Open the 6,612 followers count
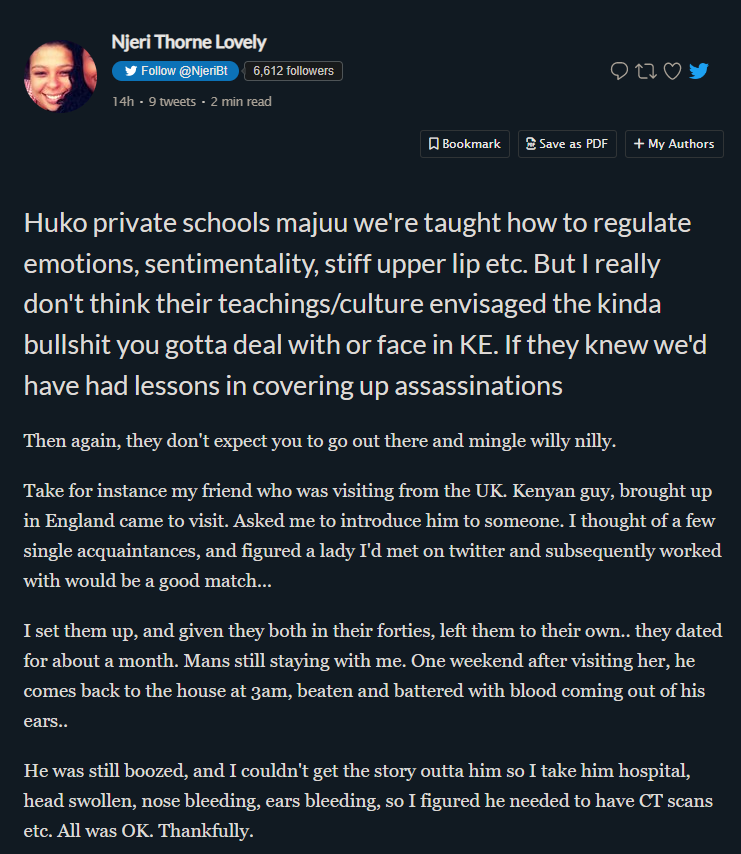 point(293,71)
